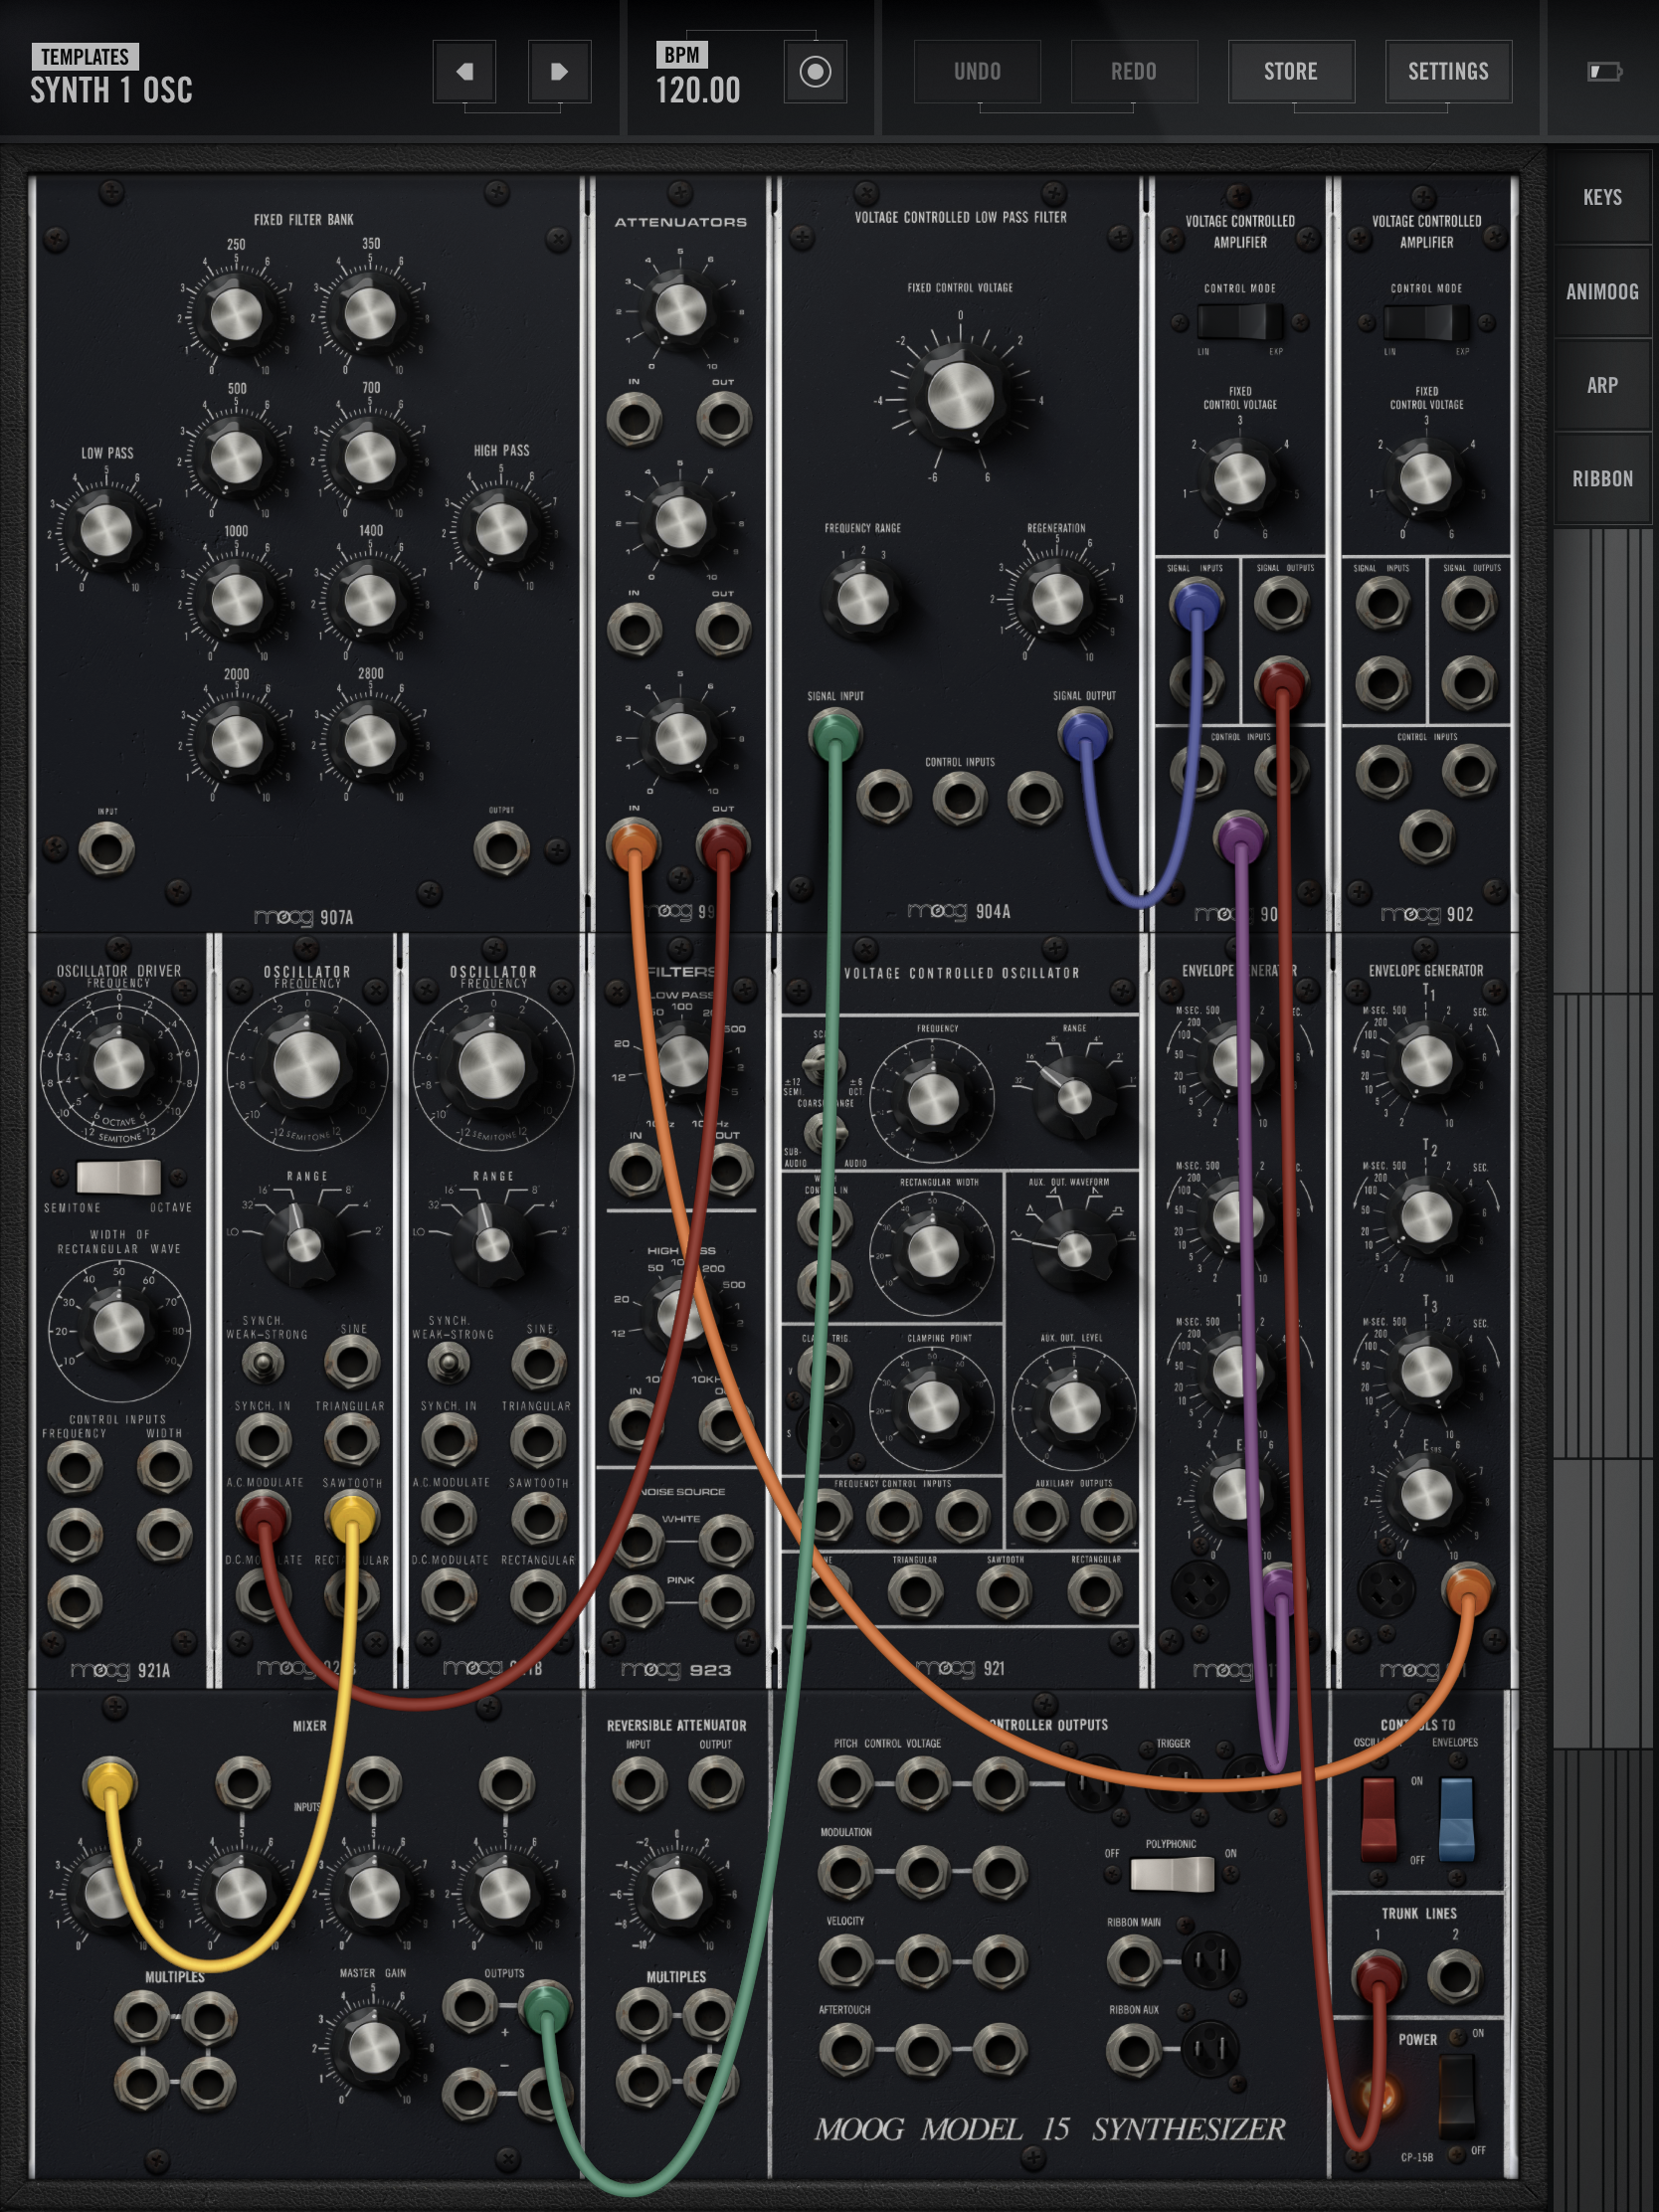Viewport: 1659px width, 2212px height.
Task: Set the filter frequency range knob
Action: pyautogui.click(x=862, y=599)
